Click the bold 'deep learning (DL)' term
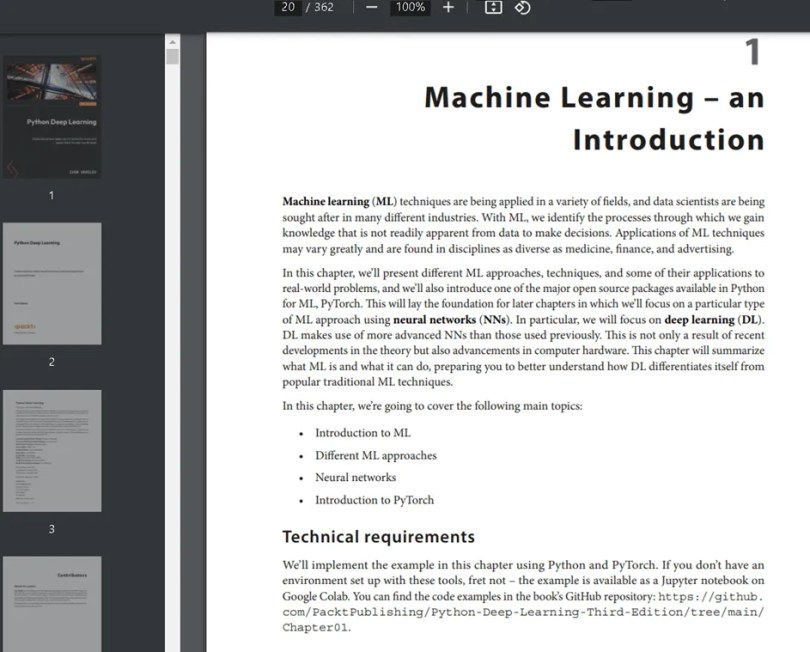 coord(713,320)
